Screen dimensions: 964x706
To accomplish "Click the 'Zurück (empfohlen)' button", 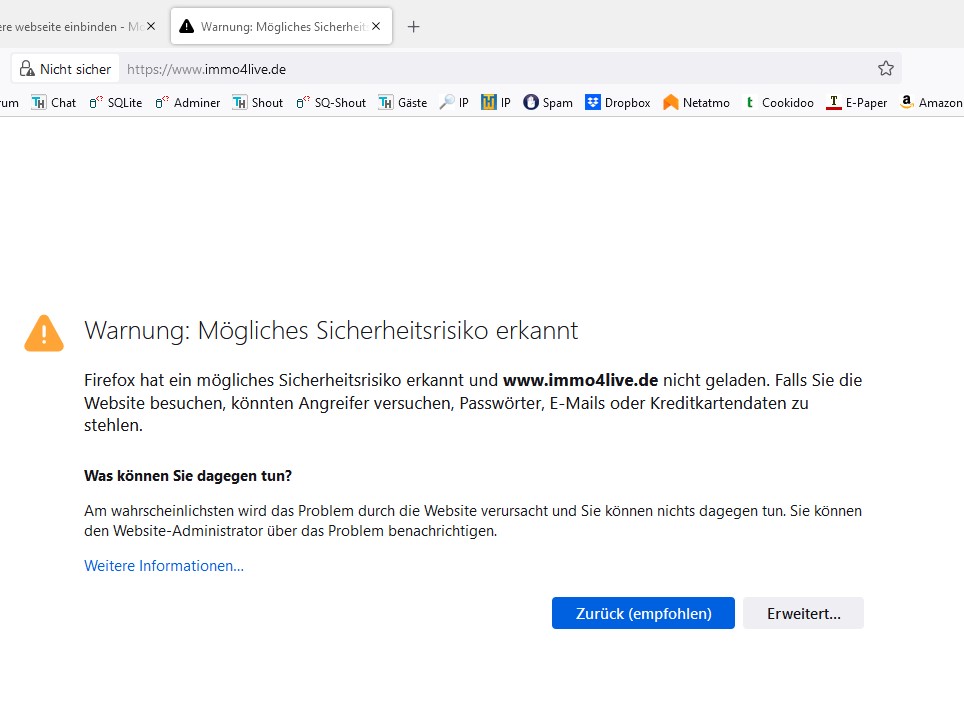I will point(643,614).
